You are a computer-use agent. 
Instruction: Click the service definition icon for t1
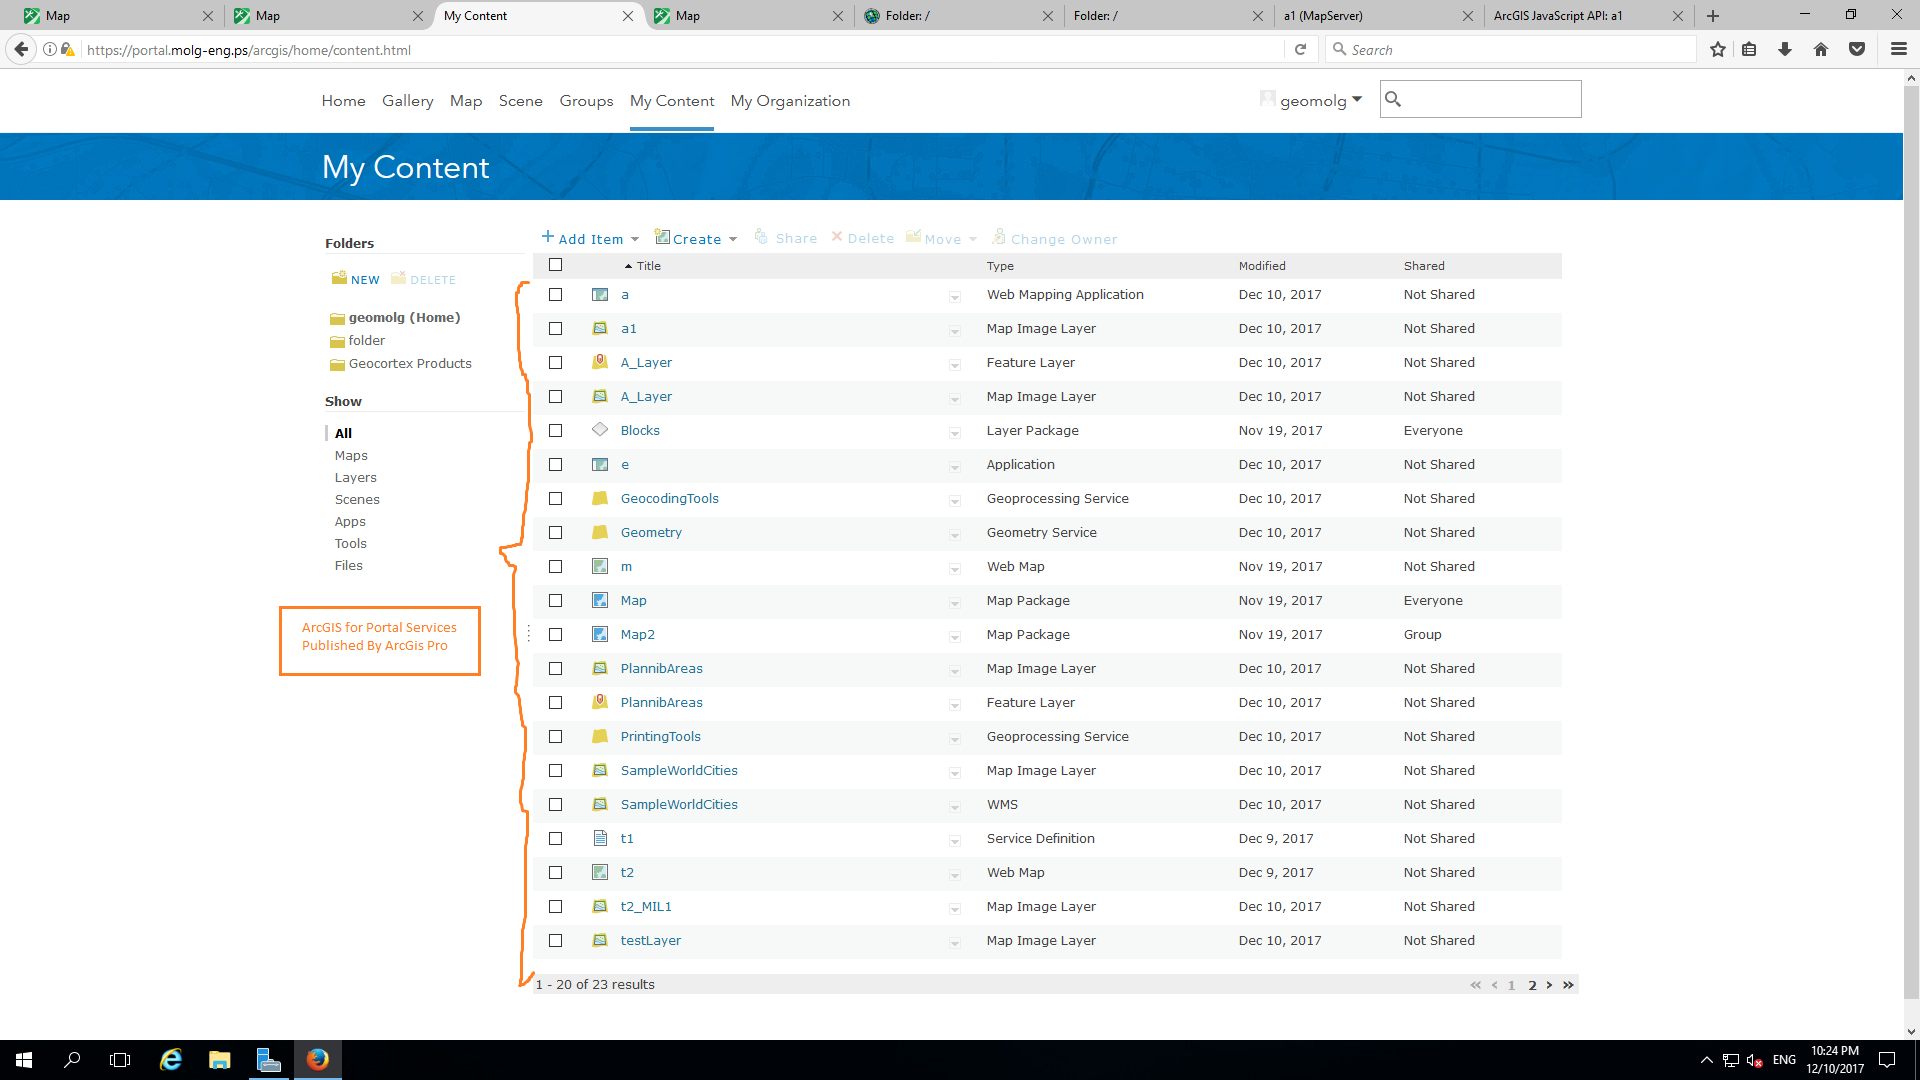point(600,838)
